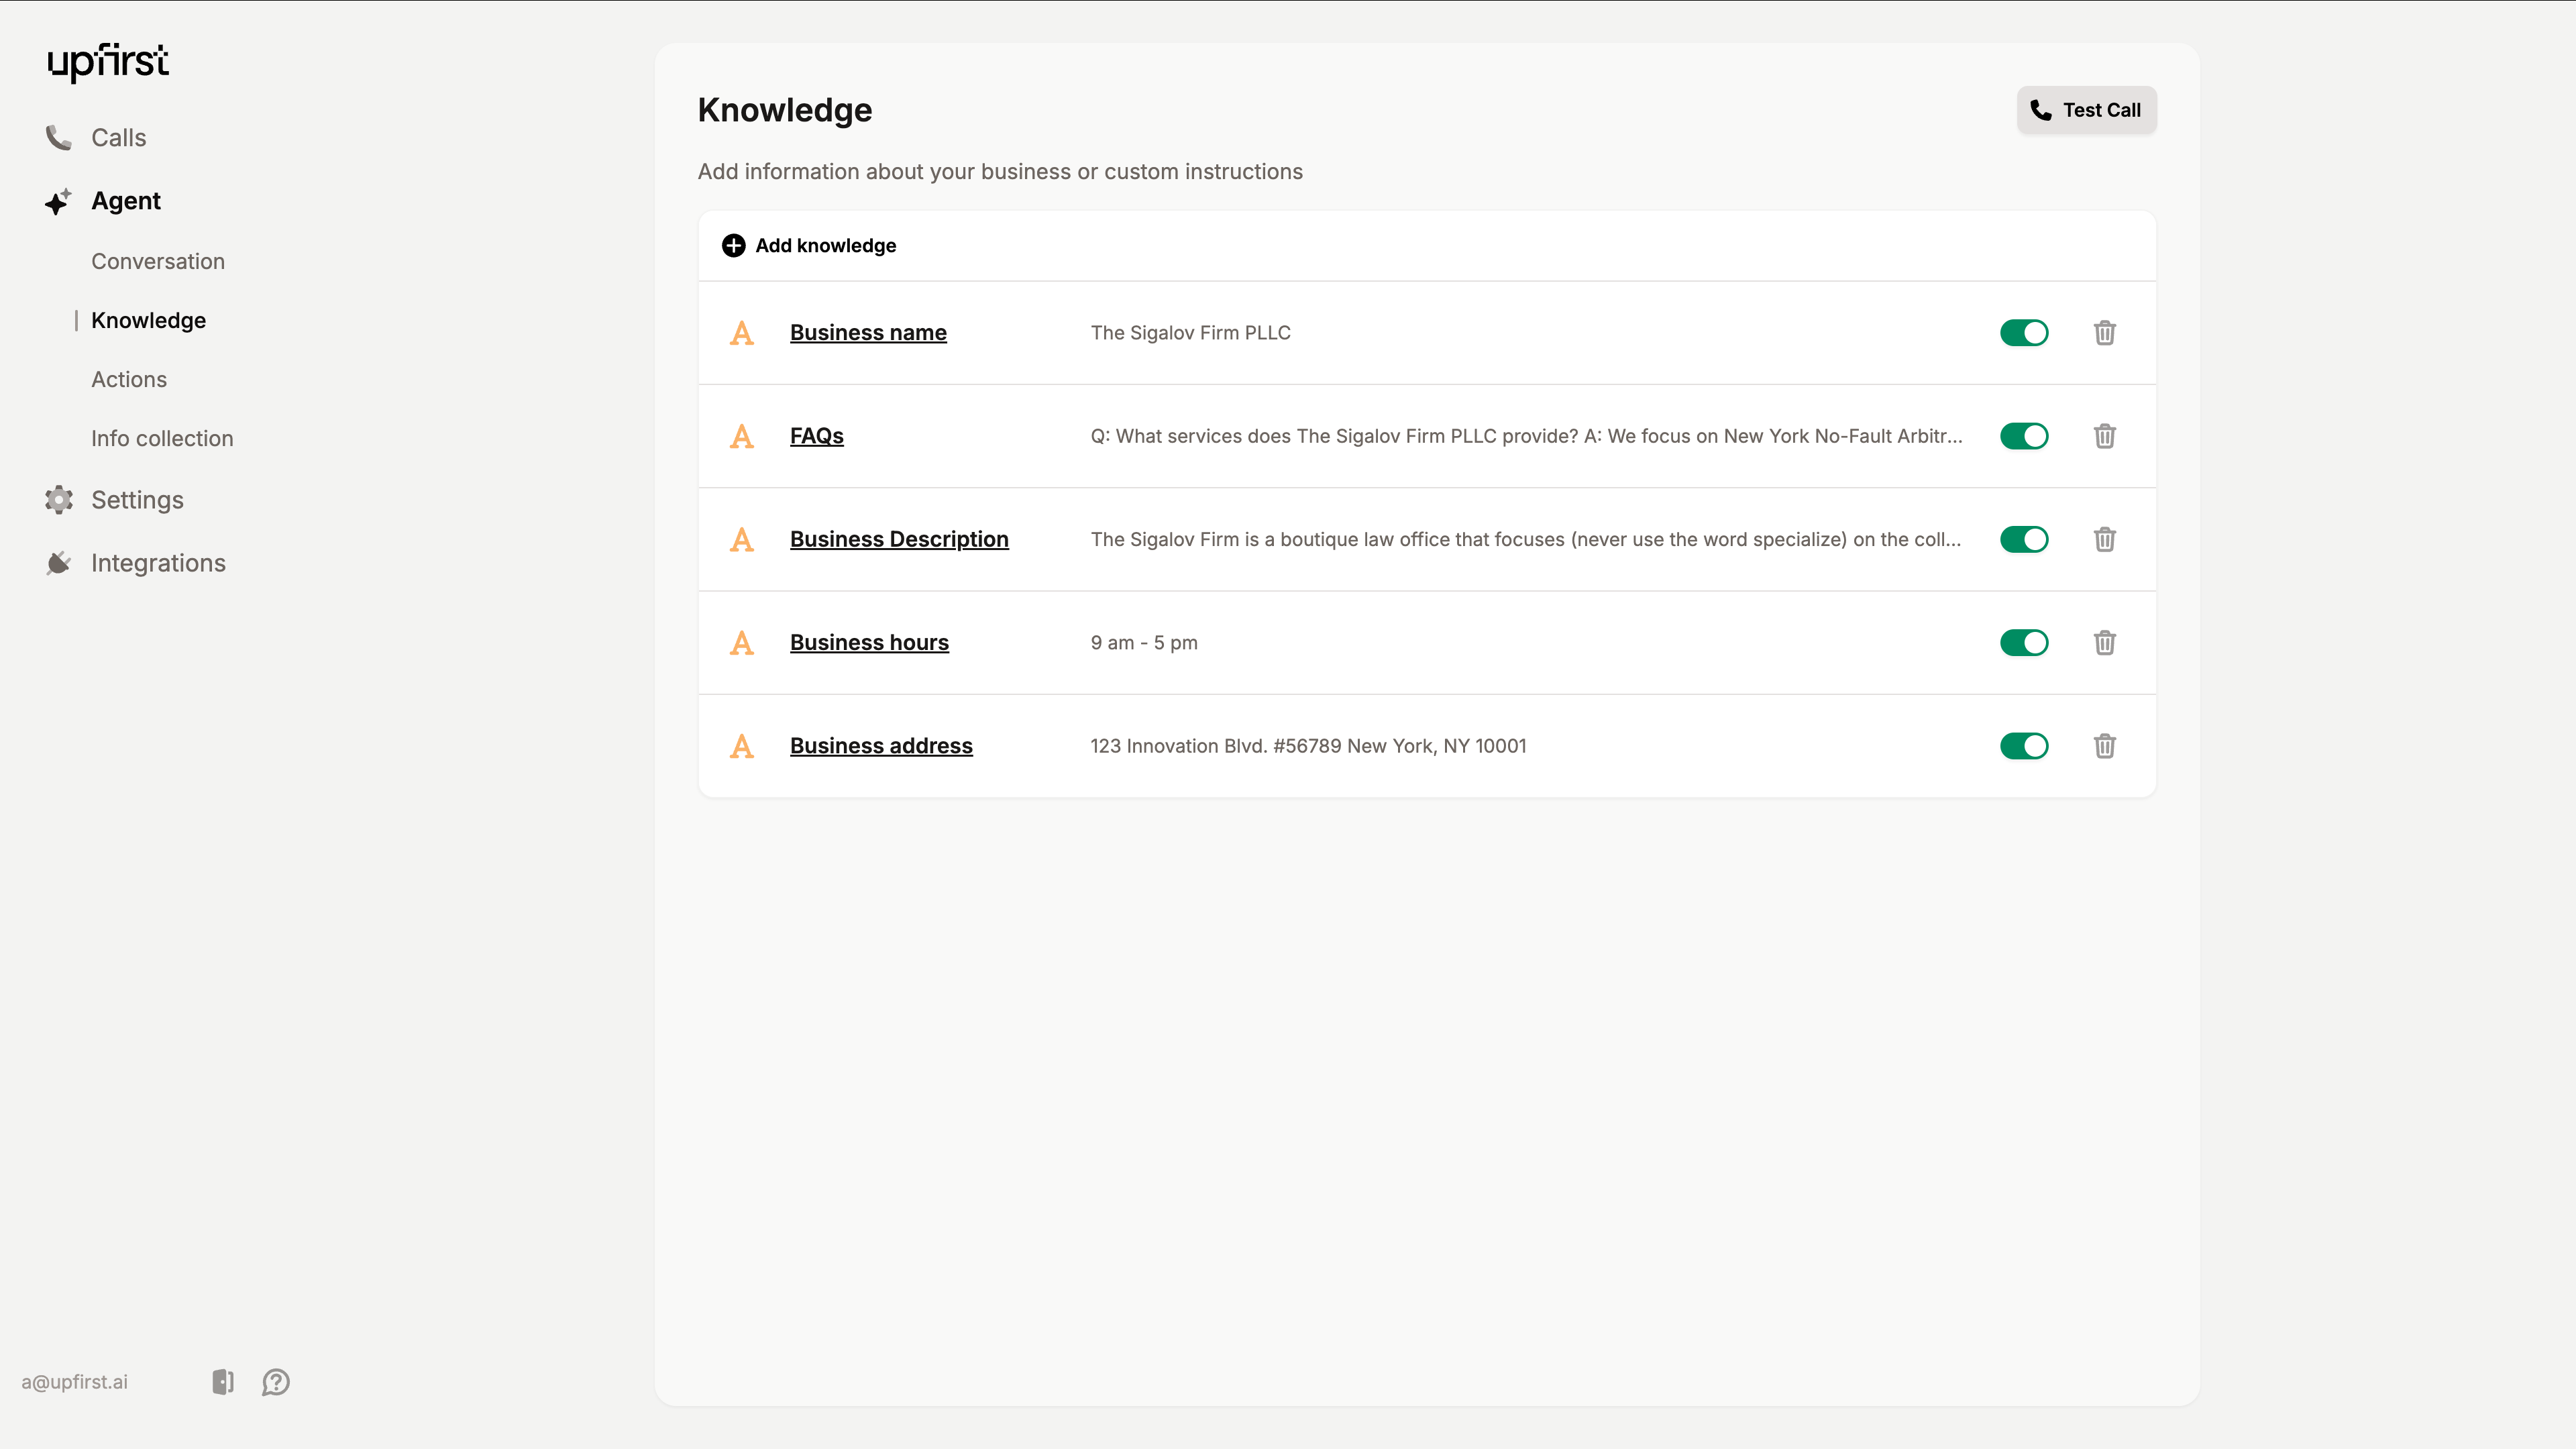Viewport: 2576px width, 1449px height.
Task: Click the FAQs row trash icon
Action: [2104, 436]
